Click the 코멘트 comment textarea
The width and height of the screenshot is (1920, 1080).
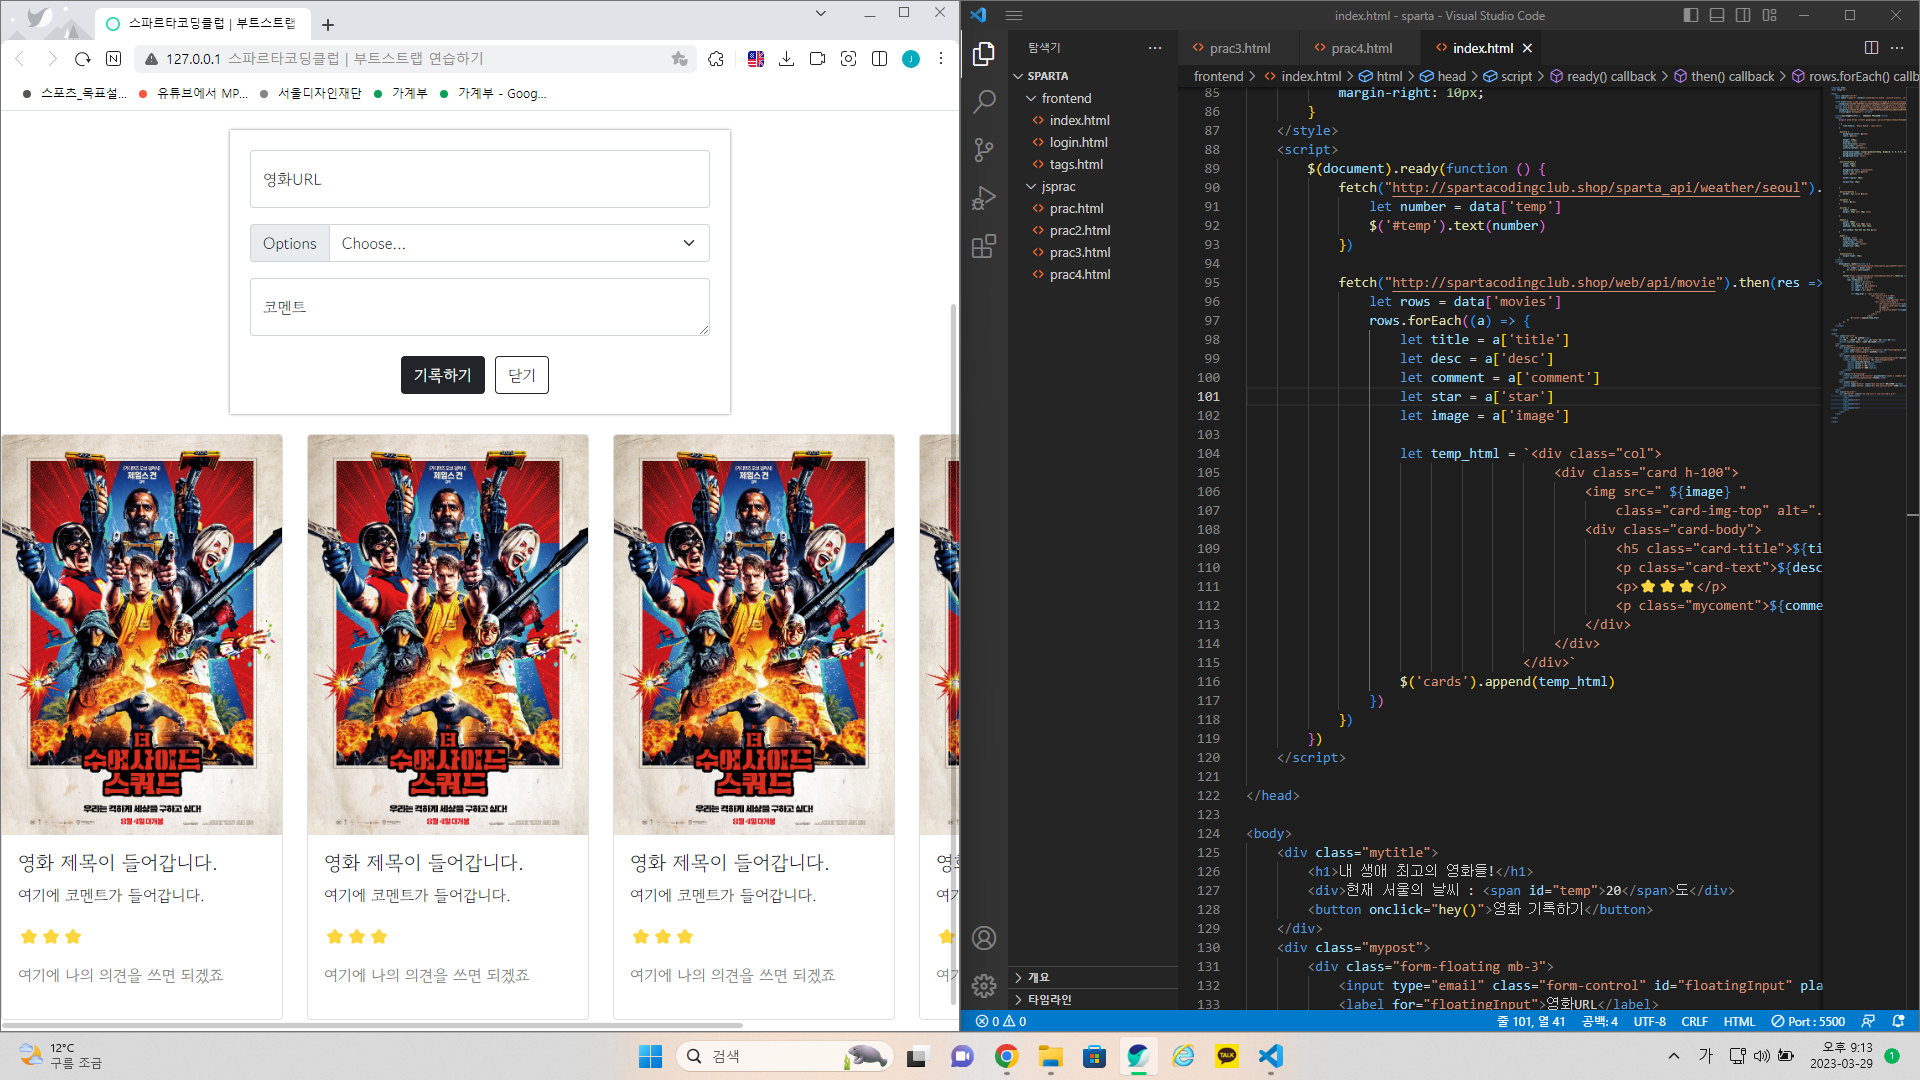480,307
